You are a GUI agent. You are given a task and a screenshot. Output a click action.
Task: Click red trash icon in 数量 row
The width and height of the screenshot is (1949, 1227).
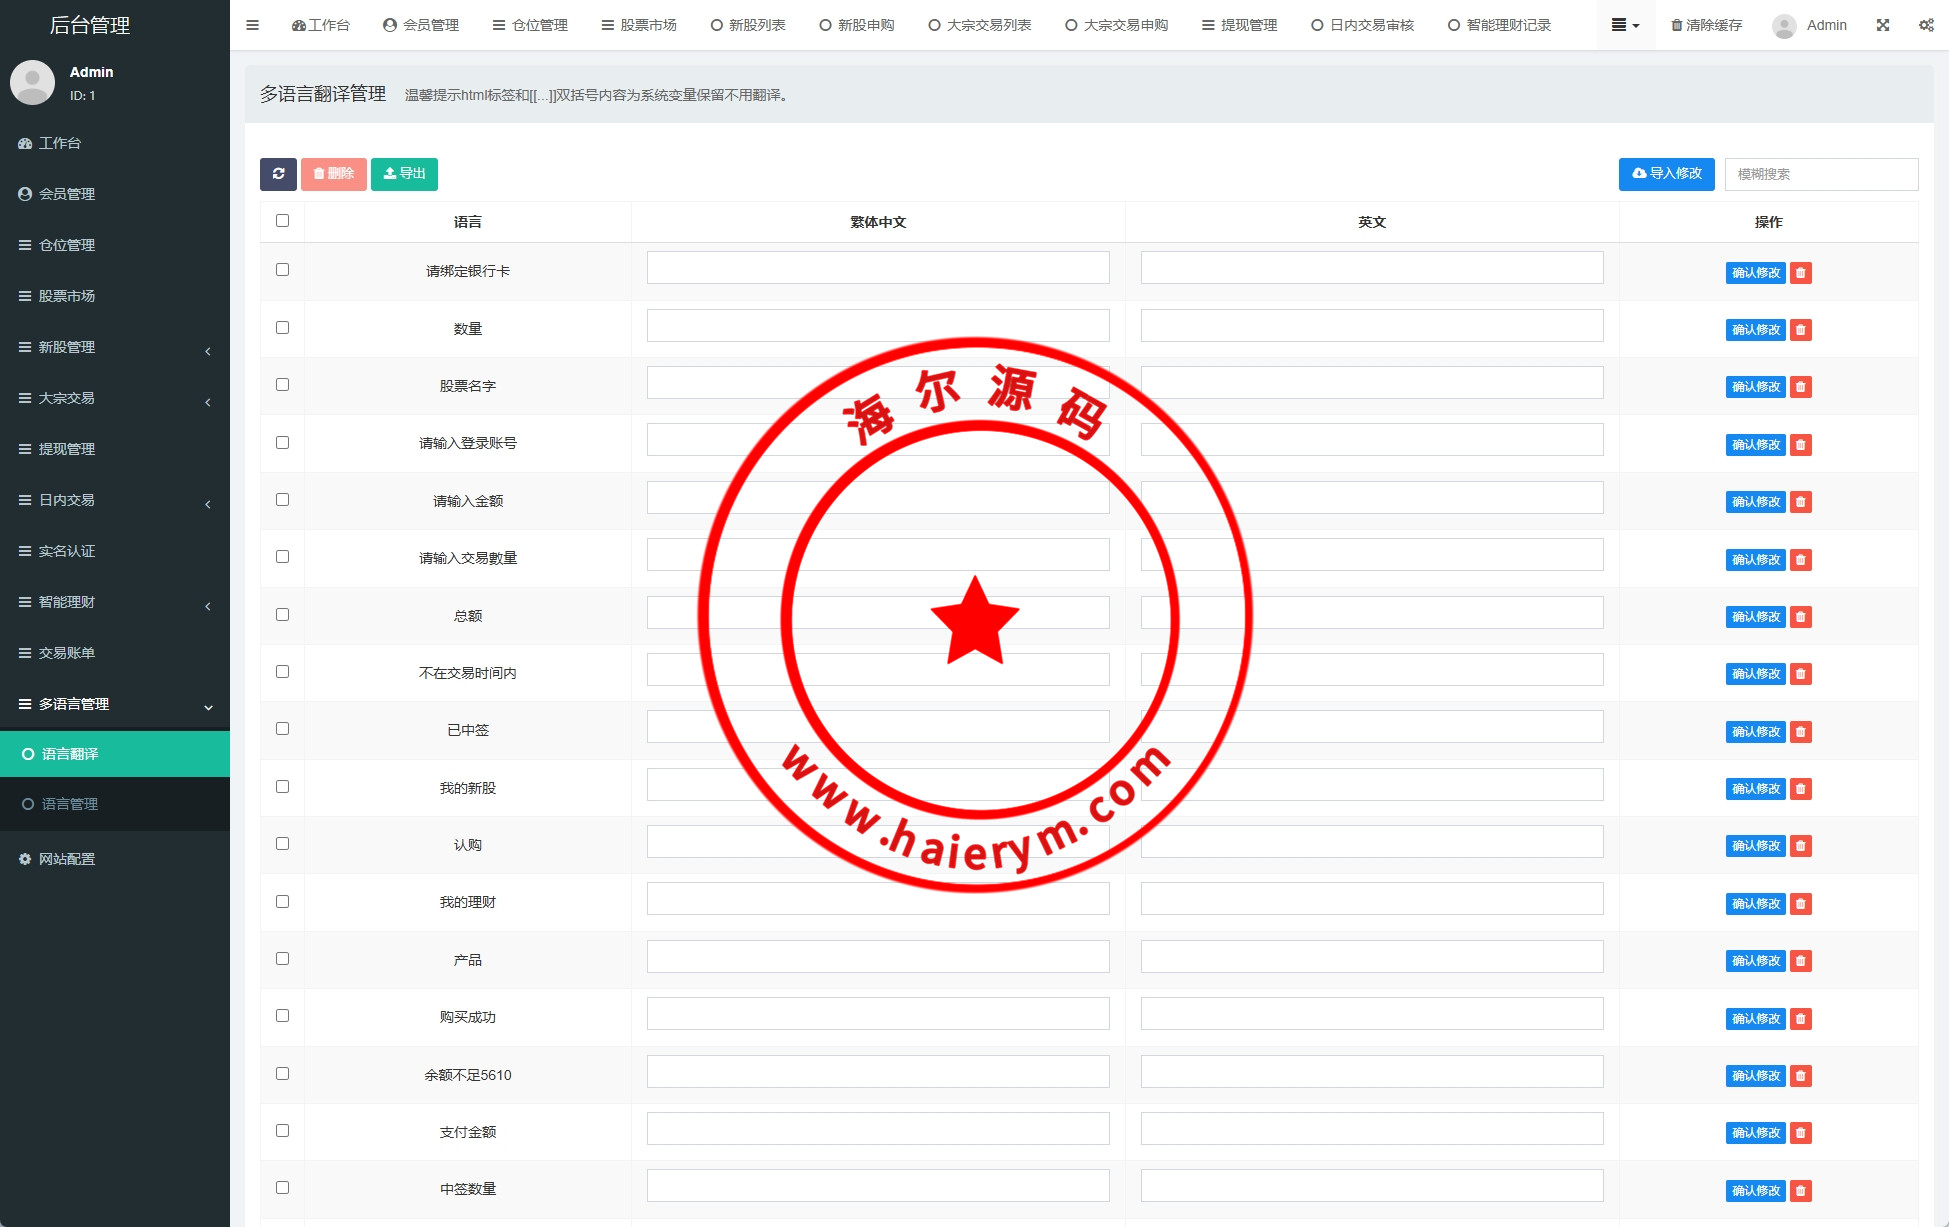click(x=1801, y=330)
